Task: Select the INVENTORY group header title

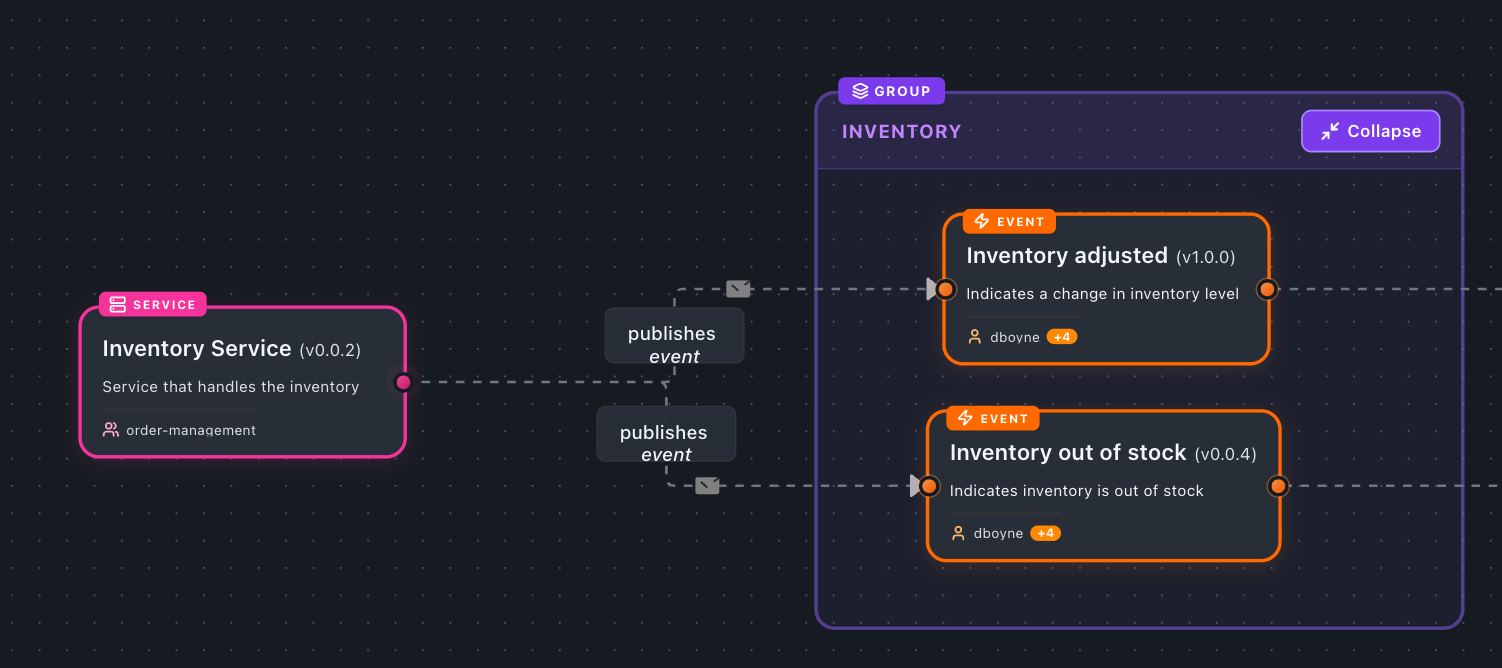Action: point(901,132)
